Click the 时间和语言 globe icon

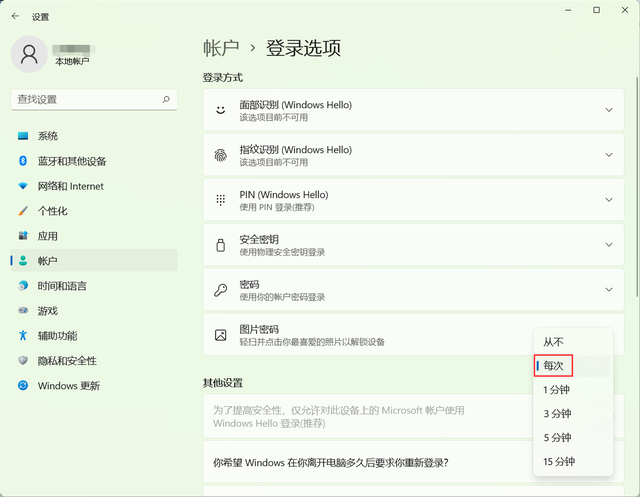click(x=23, y=286)
